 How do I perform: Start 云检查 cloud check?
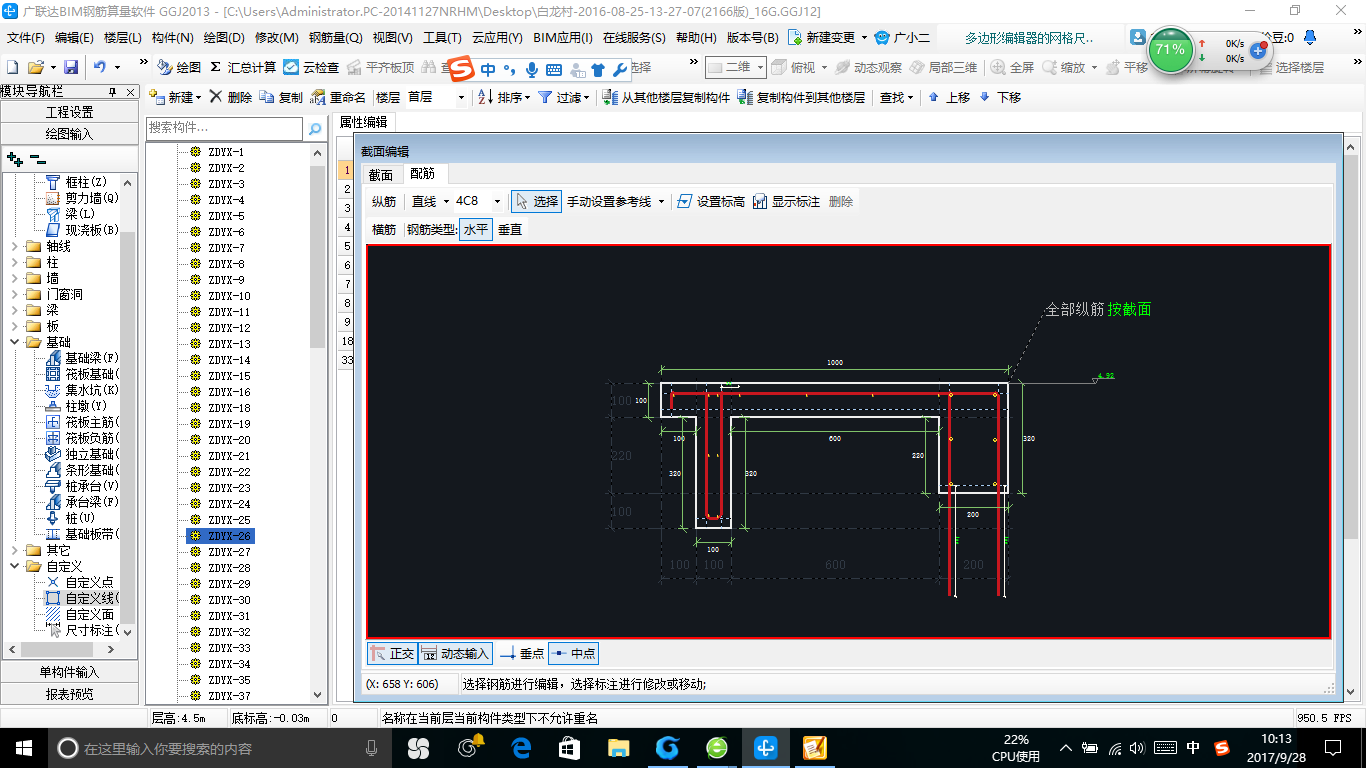click(x=311, y=67)
